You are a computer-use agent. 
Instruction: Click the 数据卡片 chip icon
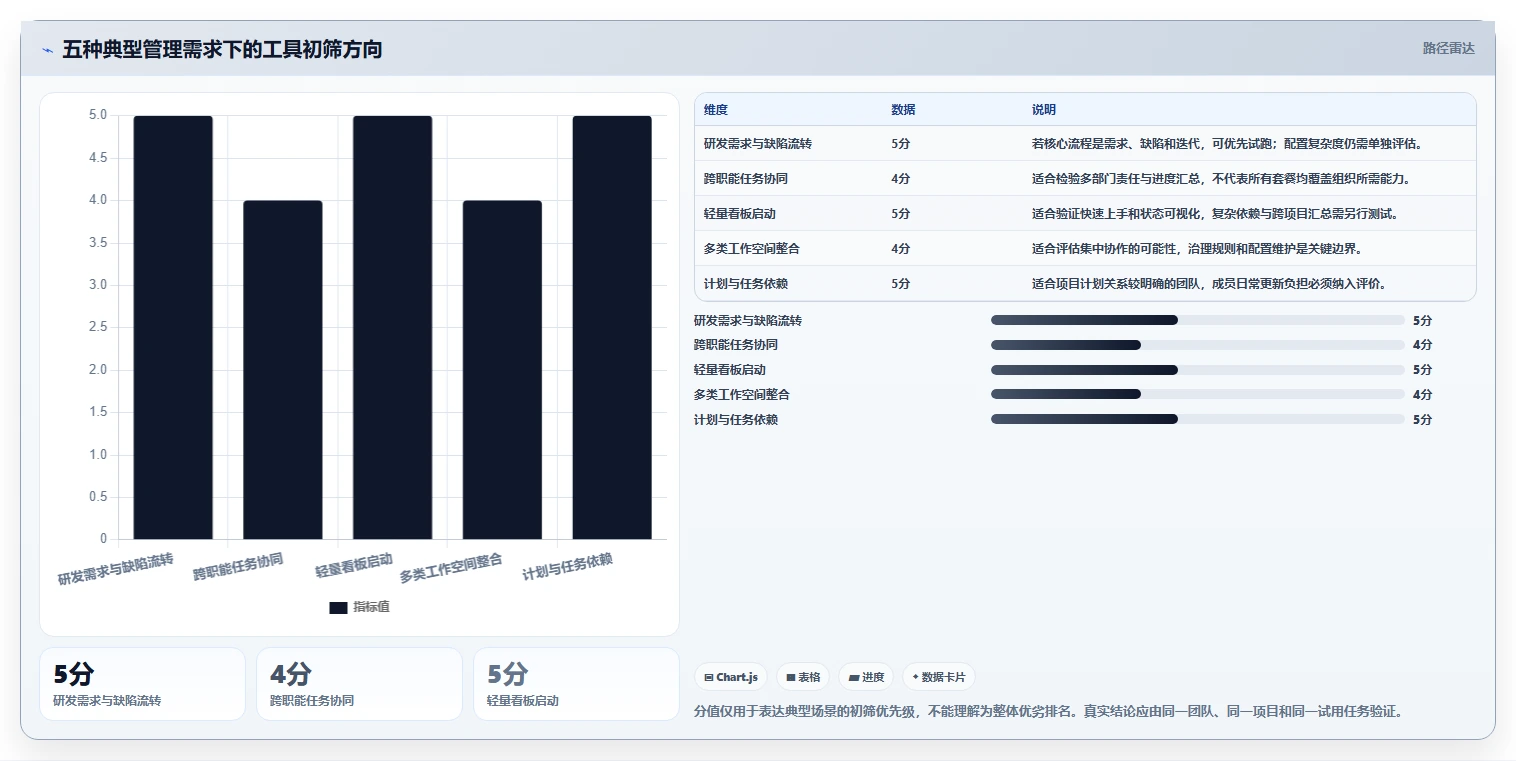point(916,677)
